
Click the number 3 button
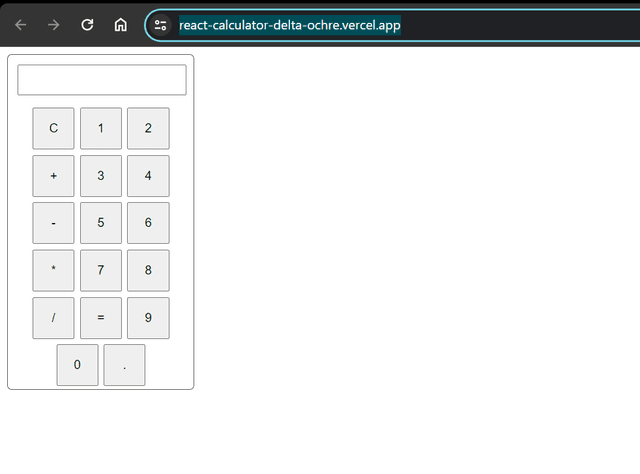pos(101,176)
